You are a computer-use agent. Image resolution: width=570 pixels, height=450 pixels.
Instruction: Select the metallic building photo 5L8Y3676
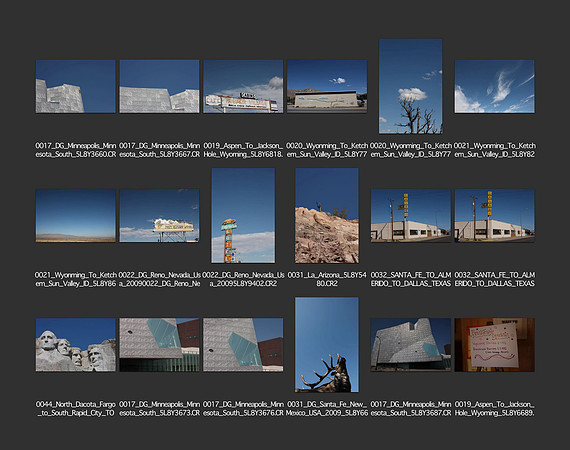(243, 345)
